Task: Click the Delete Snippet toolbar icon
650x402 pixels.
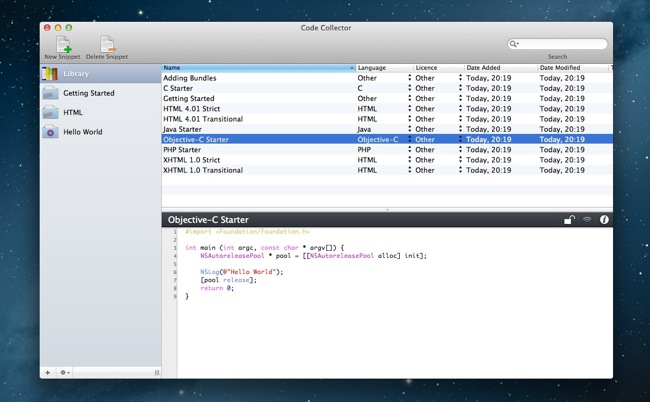Action: pyautogui.click(x=107, y=44)
